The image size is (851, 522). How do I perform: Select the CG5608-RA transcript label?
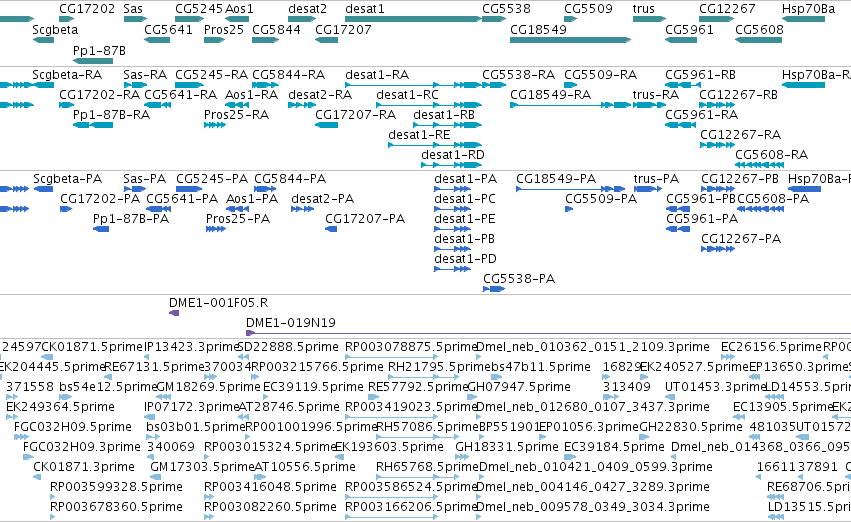[772, 155]
